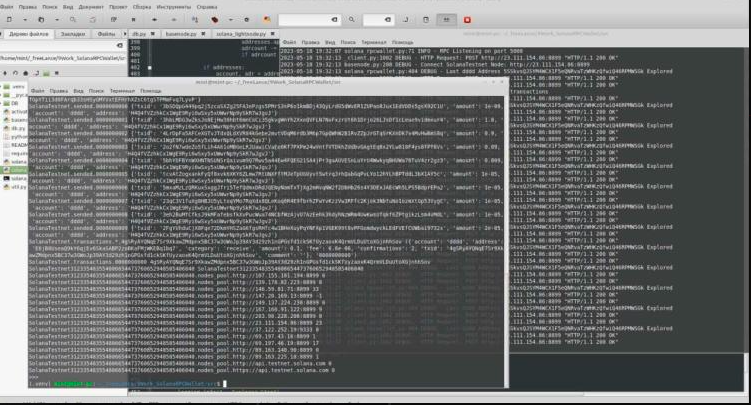Select the DB folder in file tree
The height and width of the screenshot is (405, 751).
(14, 103)
